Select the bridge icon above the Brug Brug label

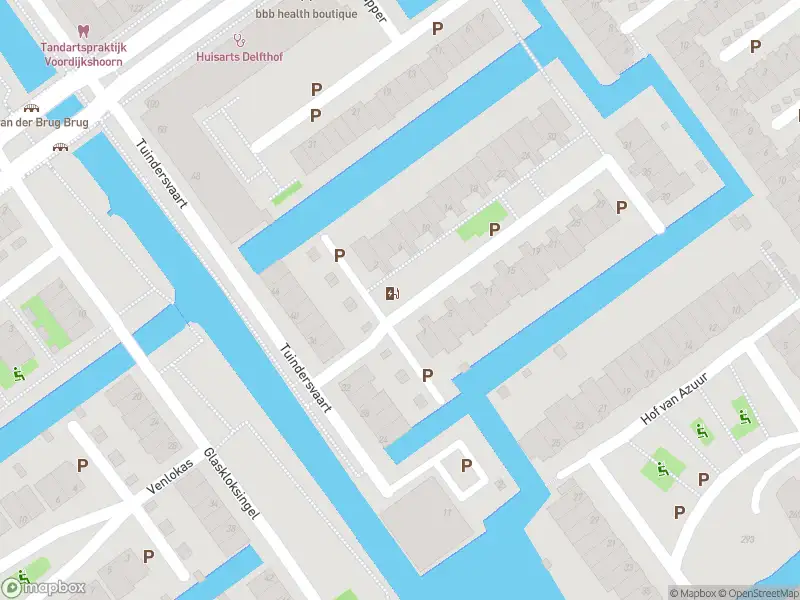coord(31,108)
